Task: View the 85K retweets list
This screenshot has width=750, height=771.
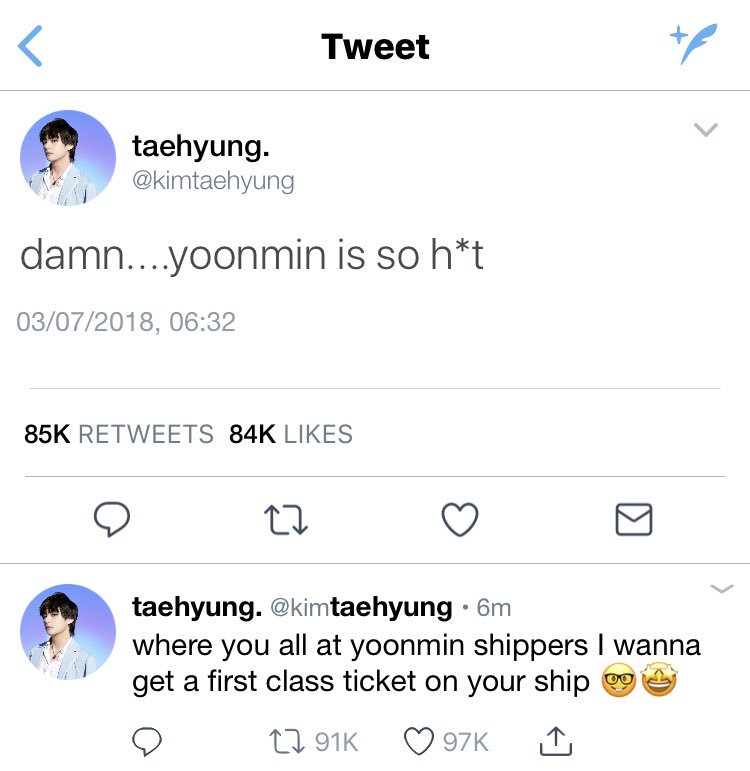Action: point(119,434)
